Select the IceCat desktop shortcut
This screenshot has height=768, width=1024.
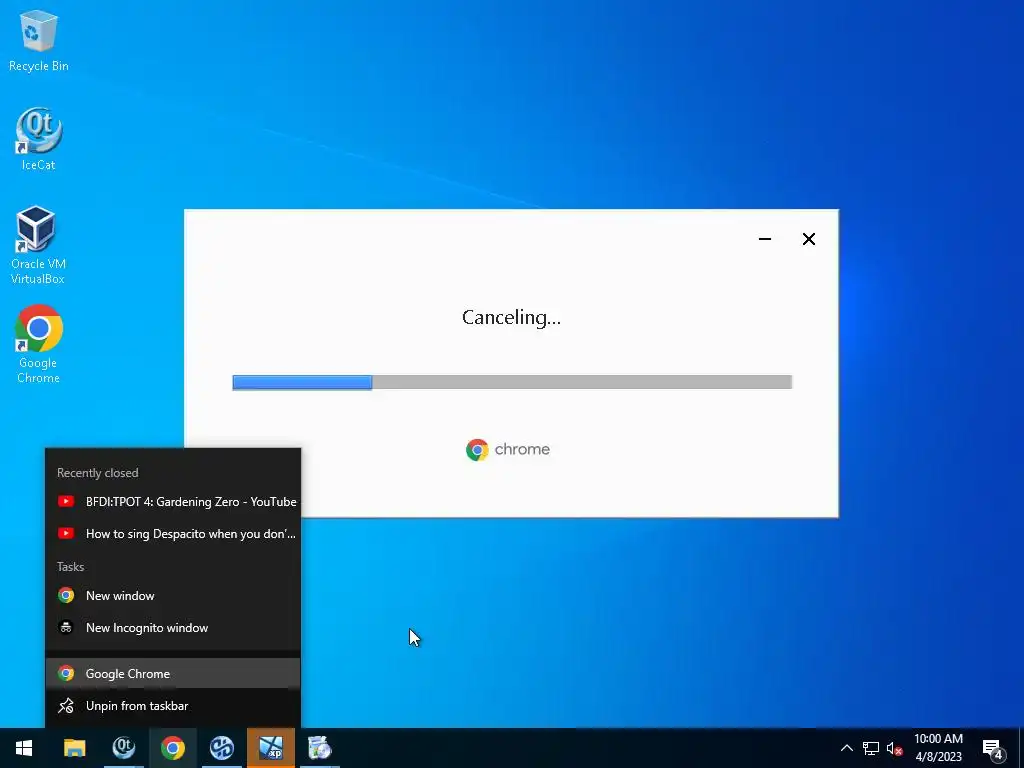39,139
